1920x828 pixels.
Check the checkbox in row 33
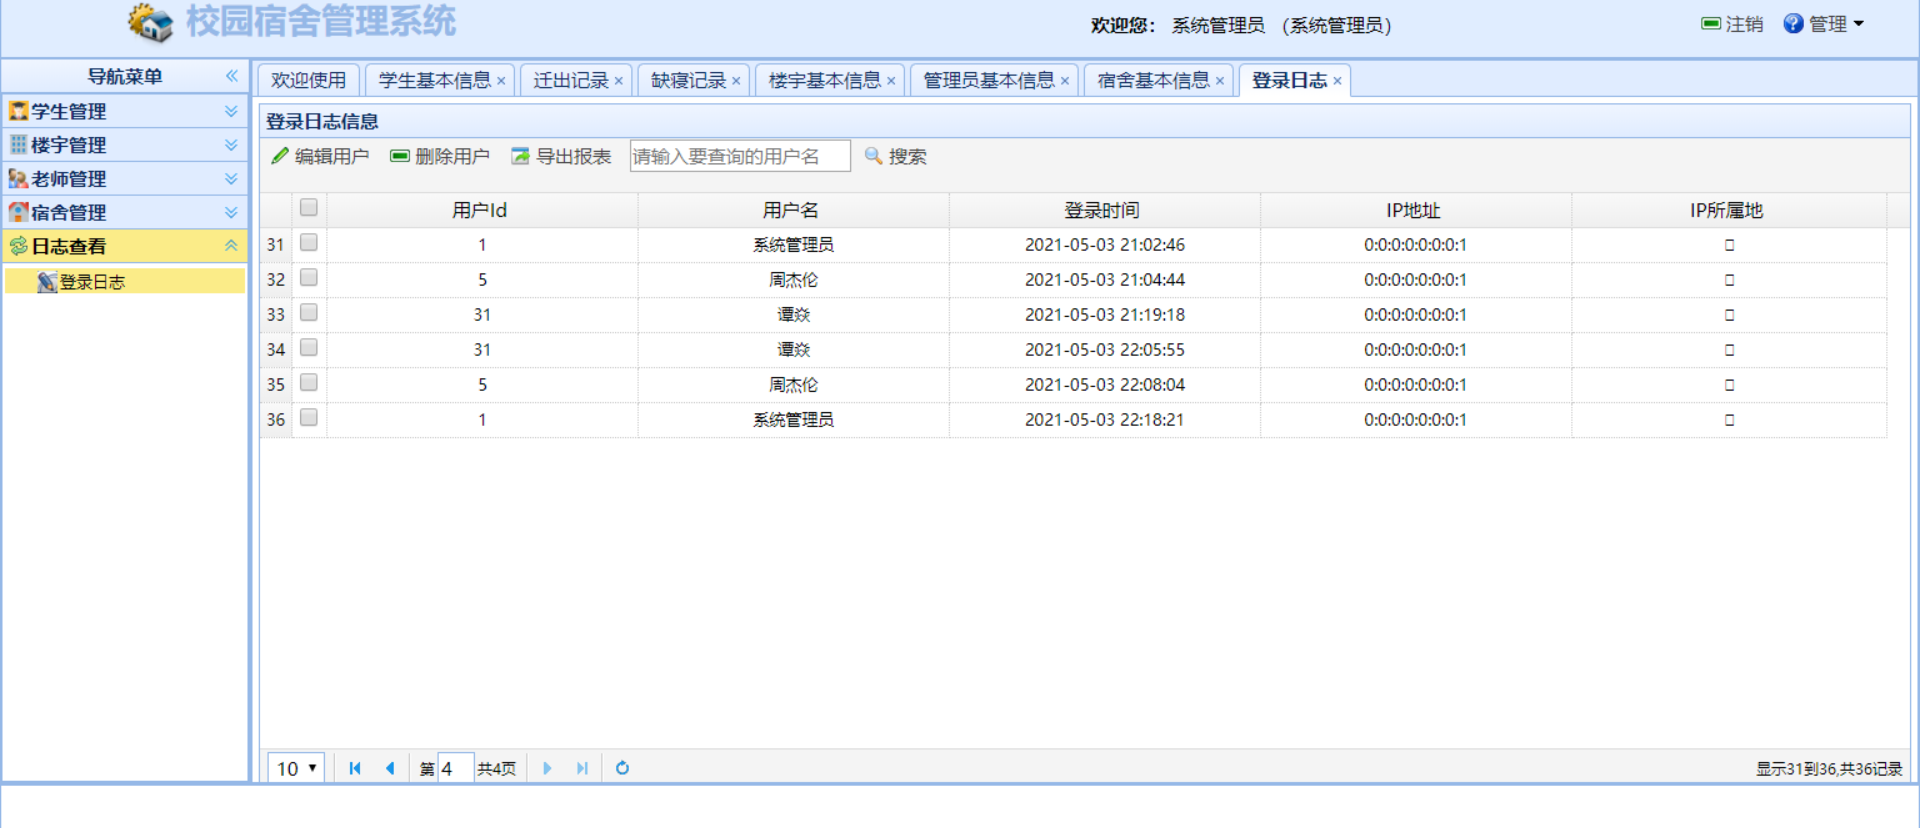[x=309, y=312]
